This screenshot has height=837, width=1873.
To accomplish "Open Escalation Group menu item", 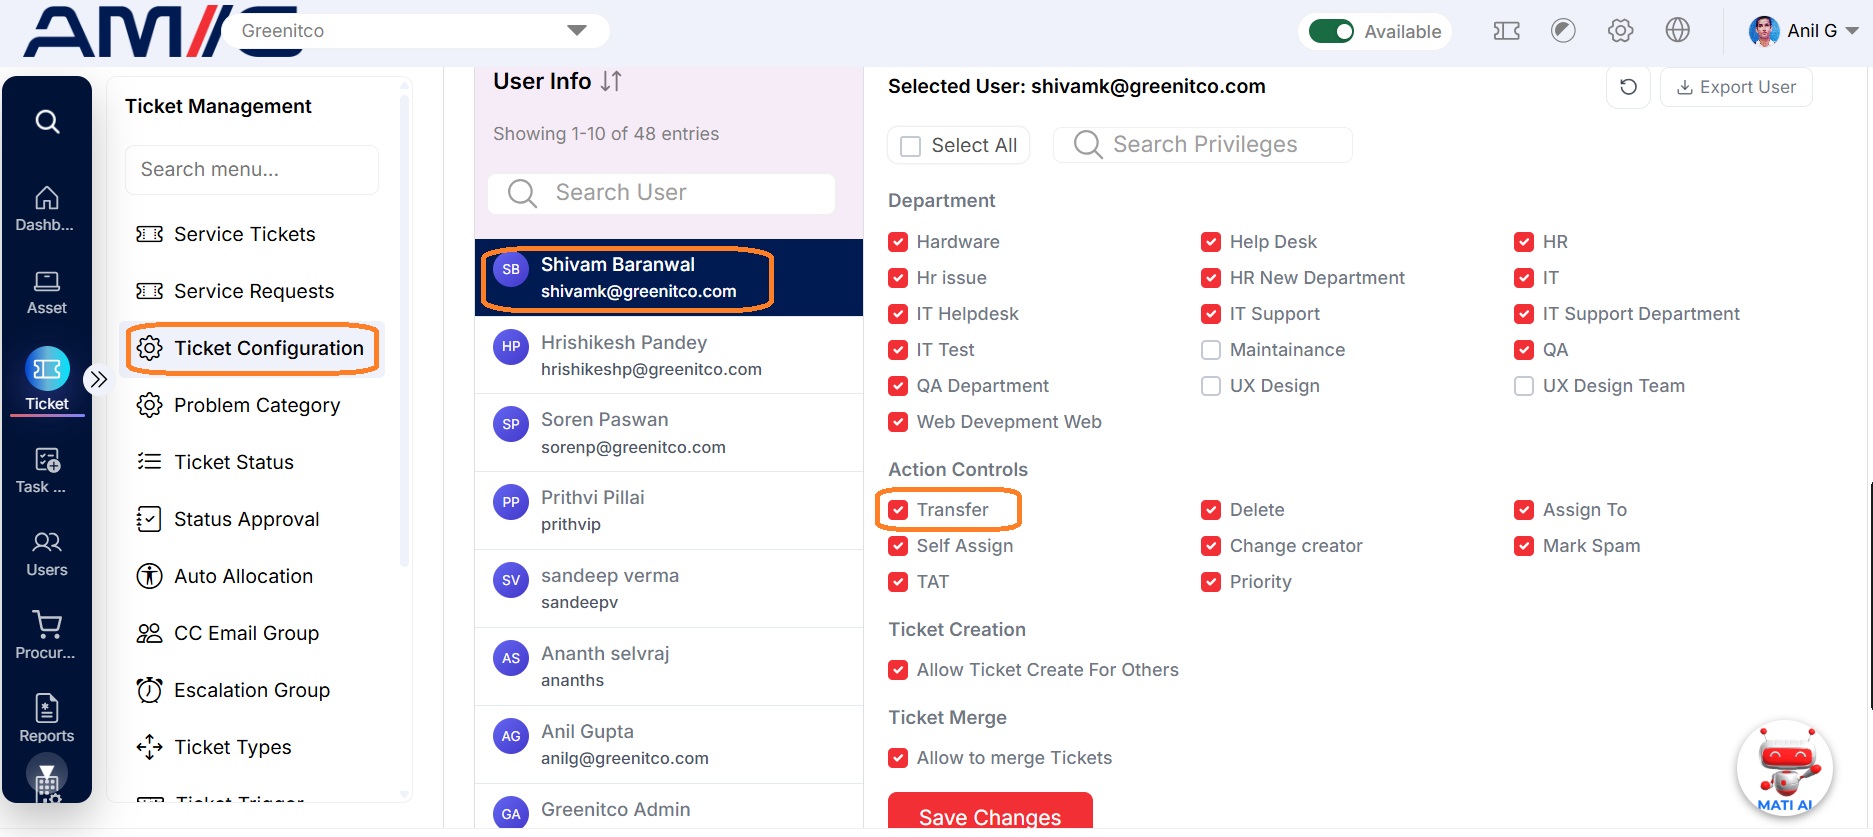I will [x=251, y=690].
